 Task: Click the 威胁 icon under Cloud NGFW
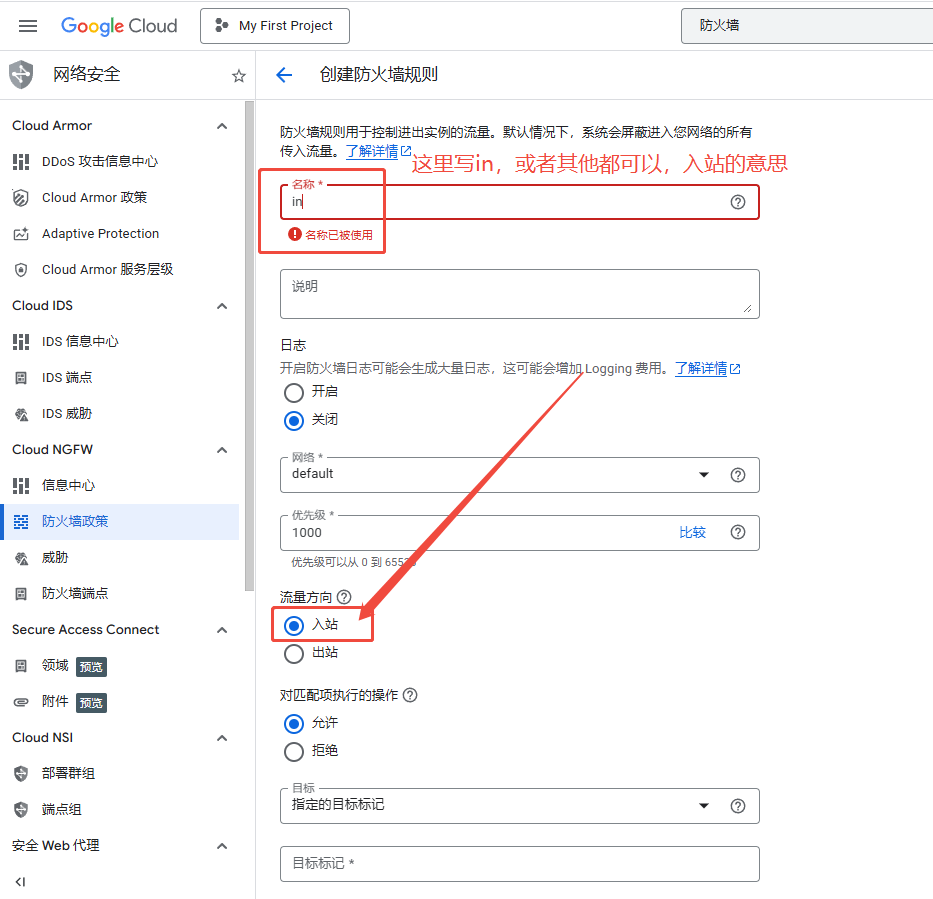pyautogui.click(x=21, y=558)
